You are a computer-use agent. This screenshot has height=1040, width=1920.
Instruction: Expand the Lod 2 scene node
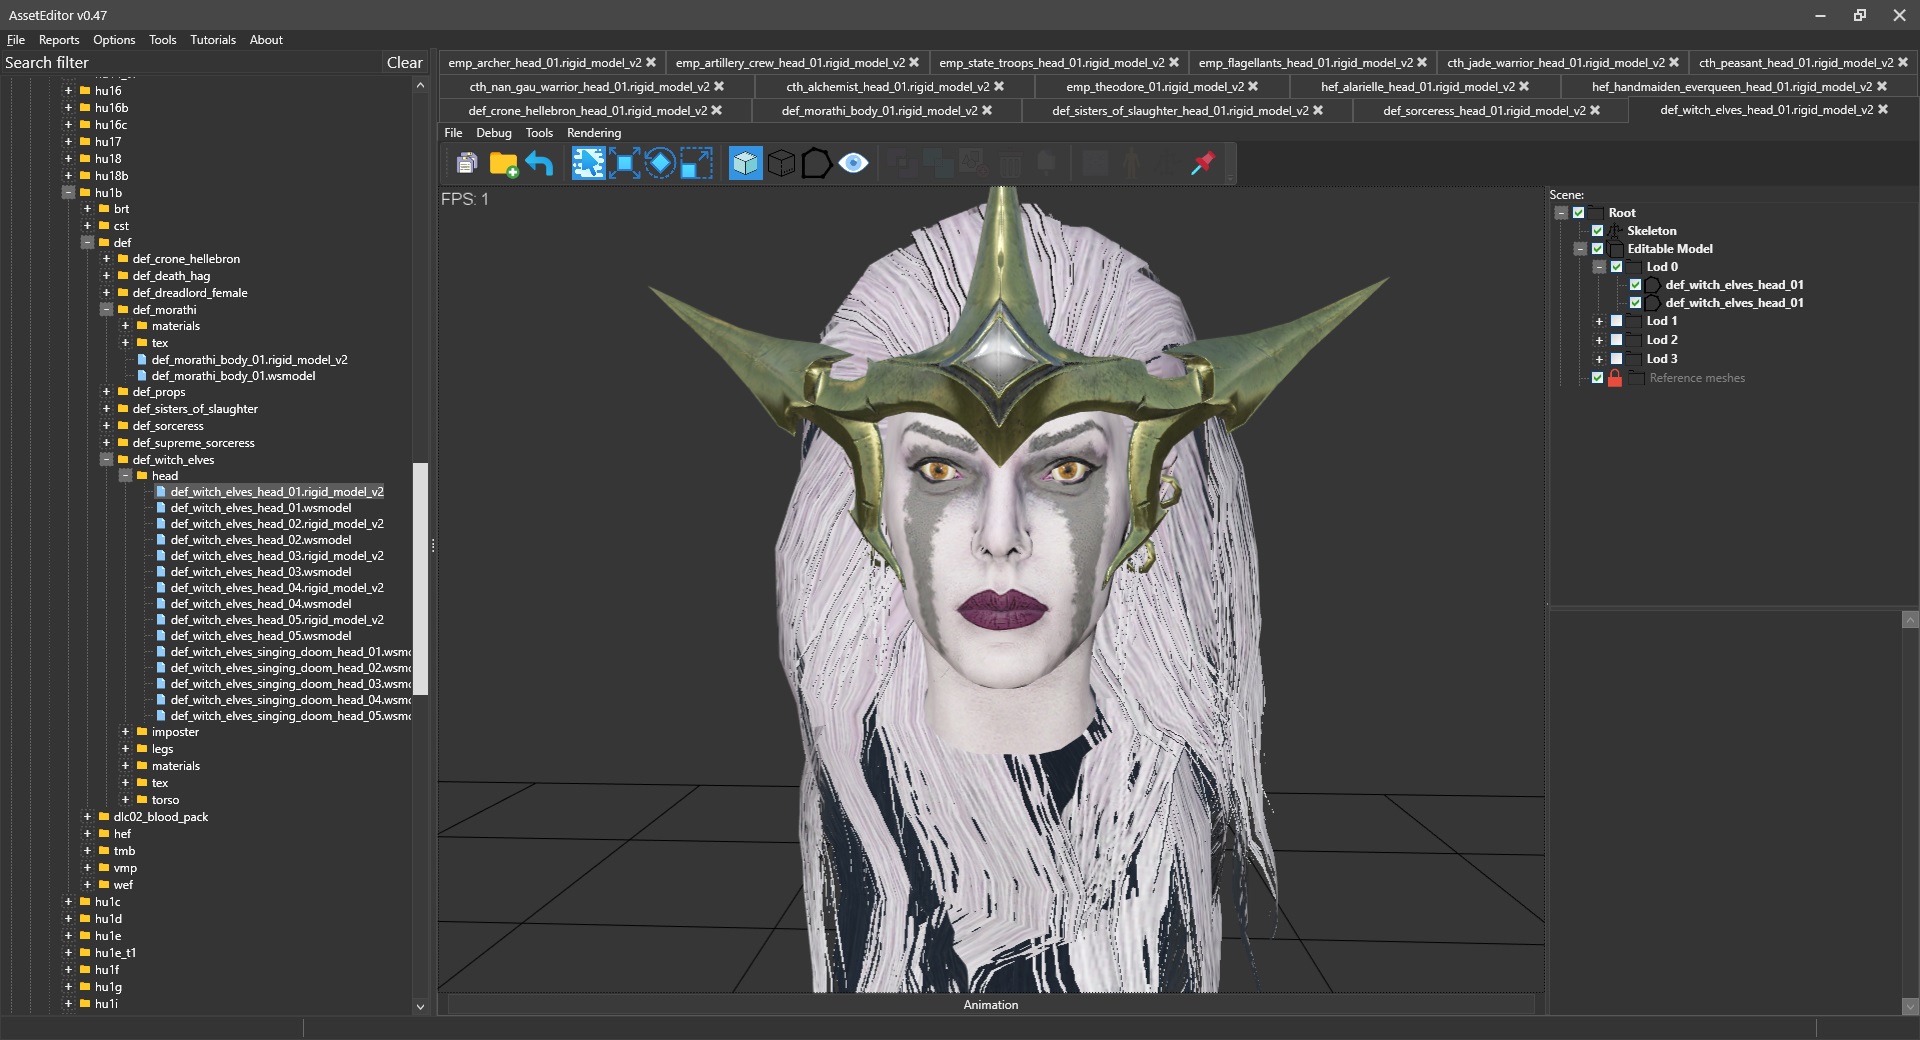tap(1598, 340)
